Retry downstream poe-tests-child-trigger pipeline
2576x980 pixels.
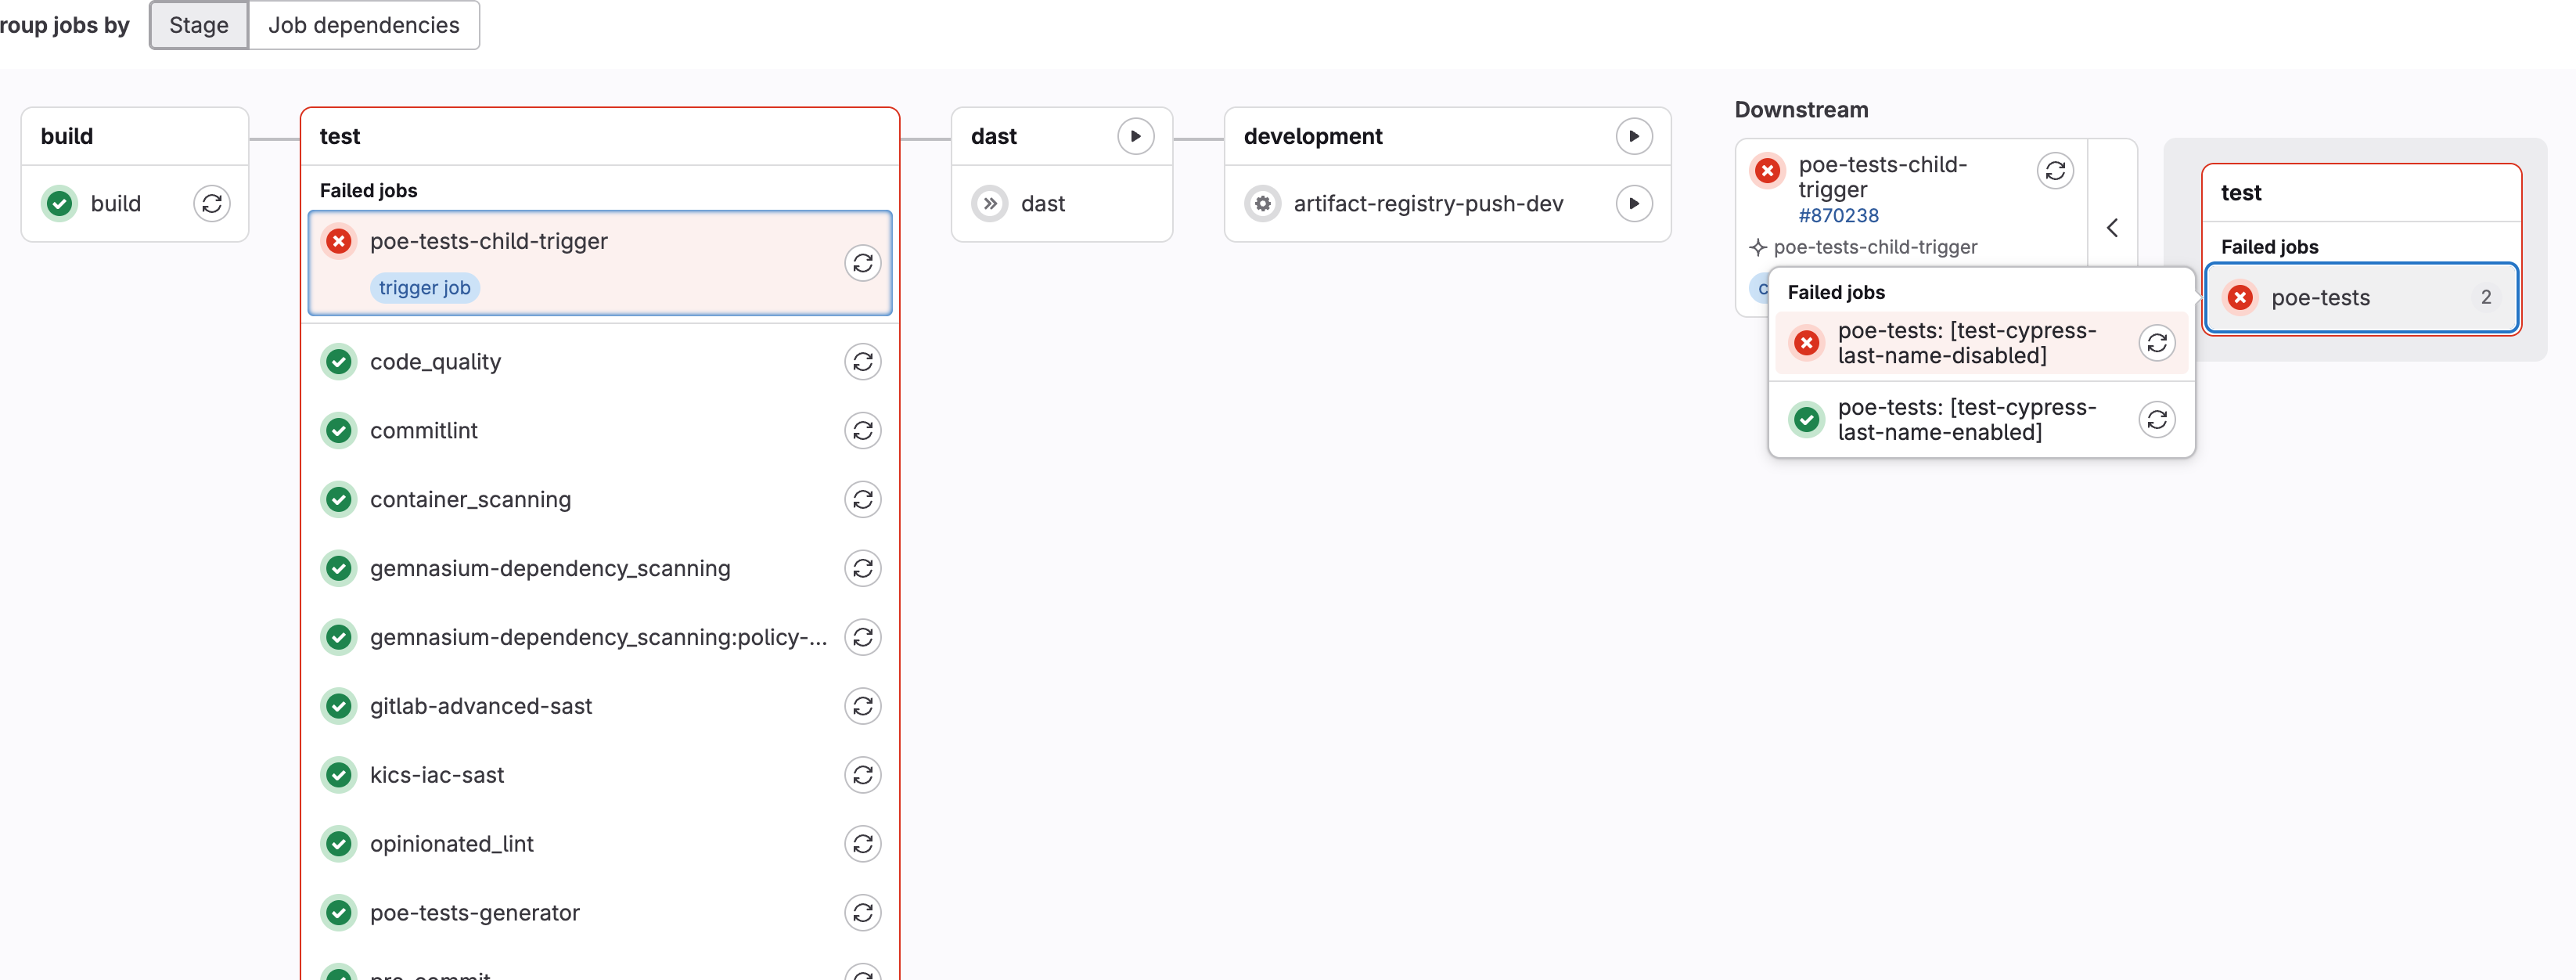2054,171
